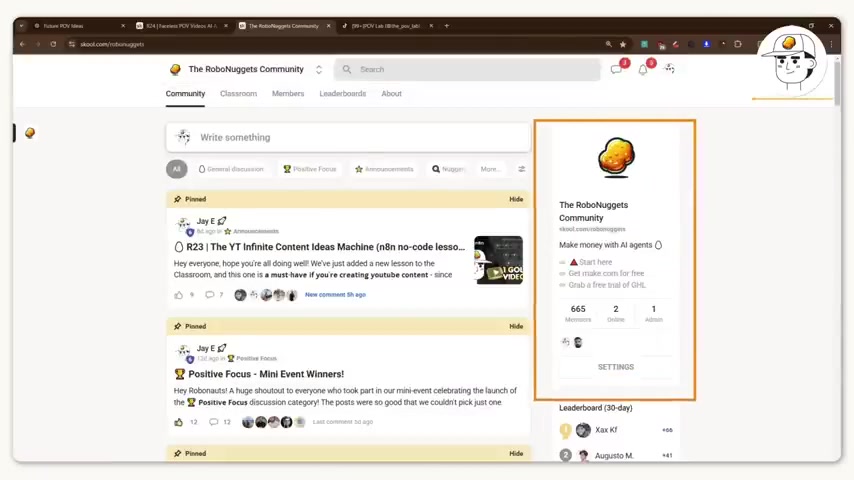Select the All category filter
Viewport: 854px width, 480px height.
coord(176,169)
